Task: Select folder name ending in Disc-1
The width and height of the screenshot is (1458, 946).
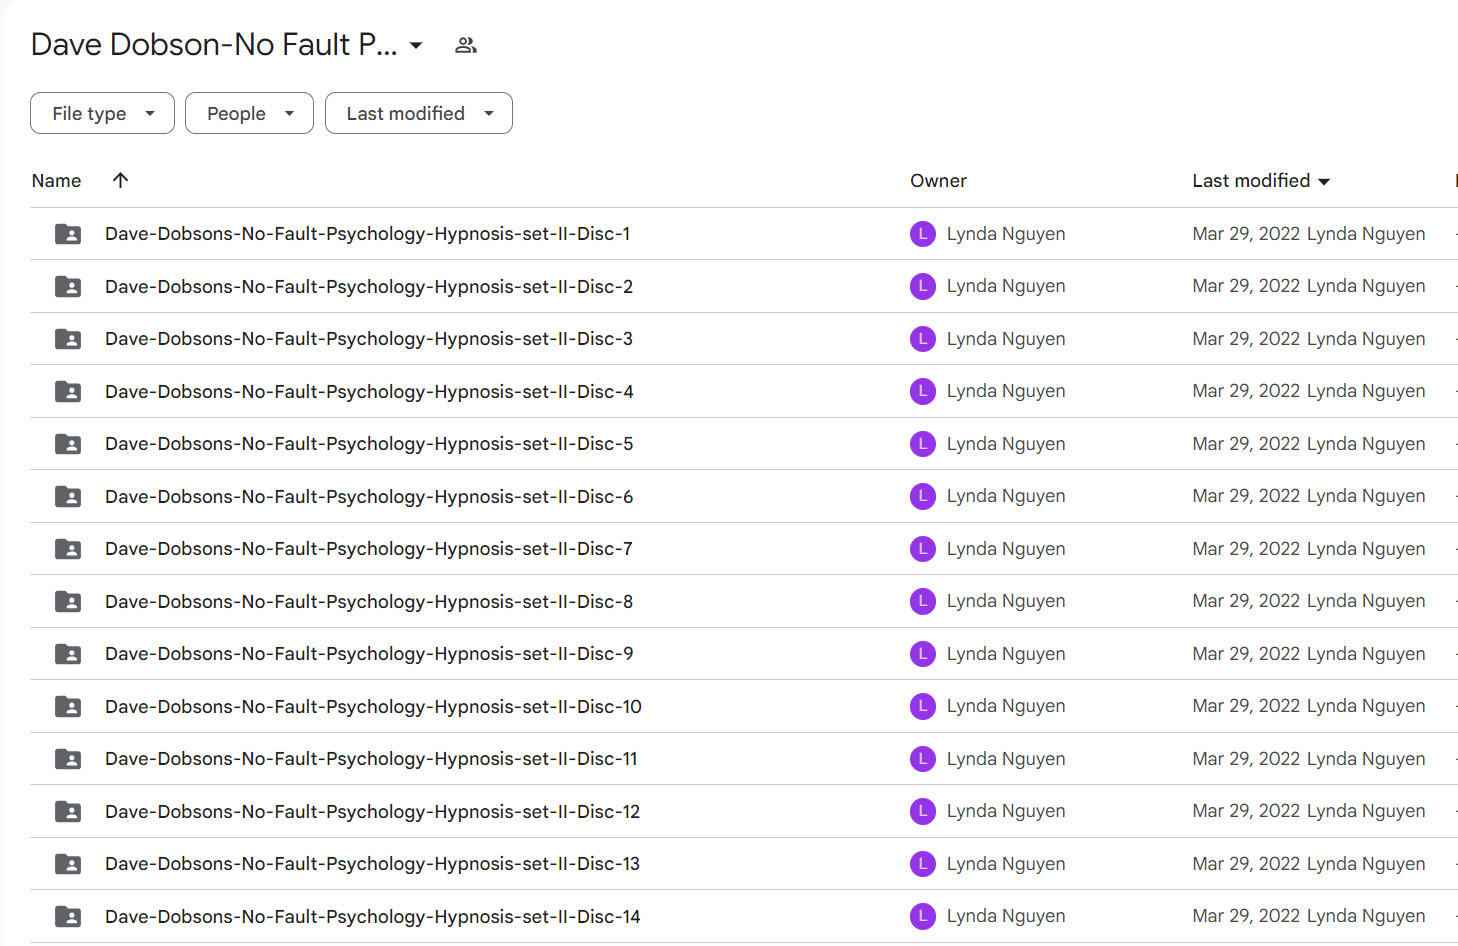Action: click(x=368, y=234)
